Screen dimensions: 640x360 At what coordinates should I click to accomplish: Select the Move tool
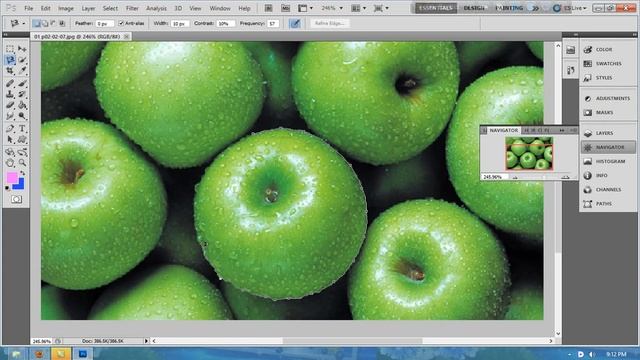tap(22, 49)
